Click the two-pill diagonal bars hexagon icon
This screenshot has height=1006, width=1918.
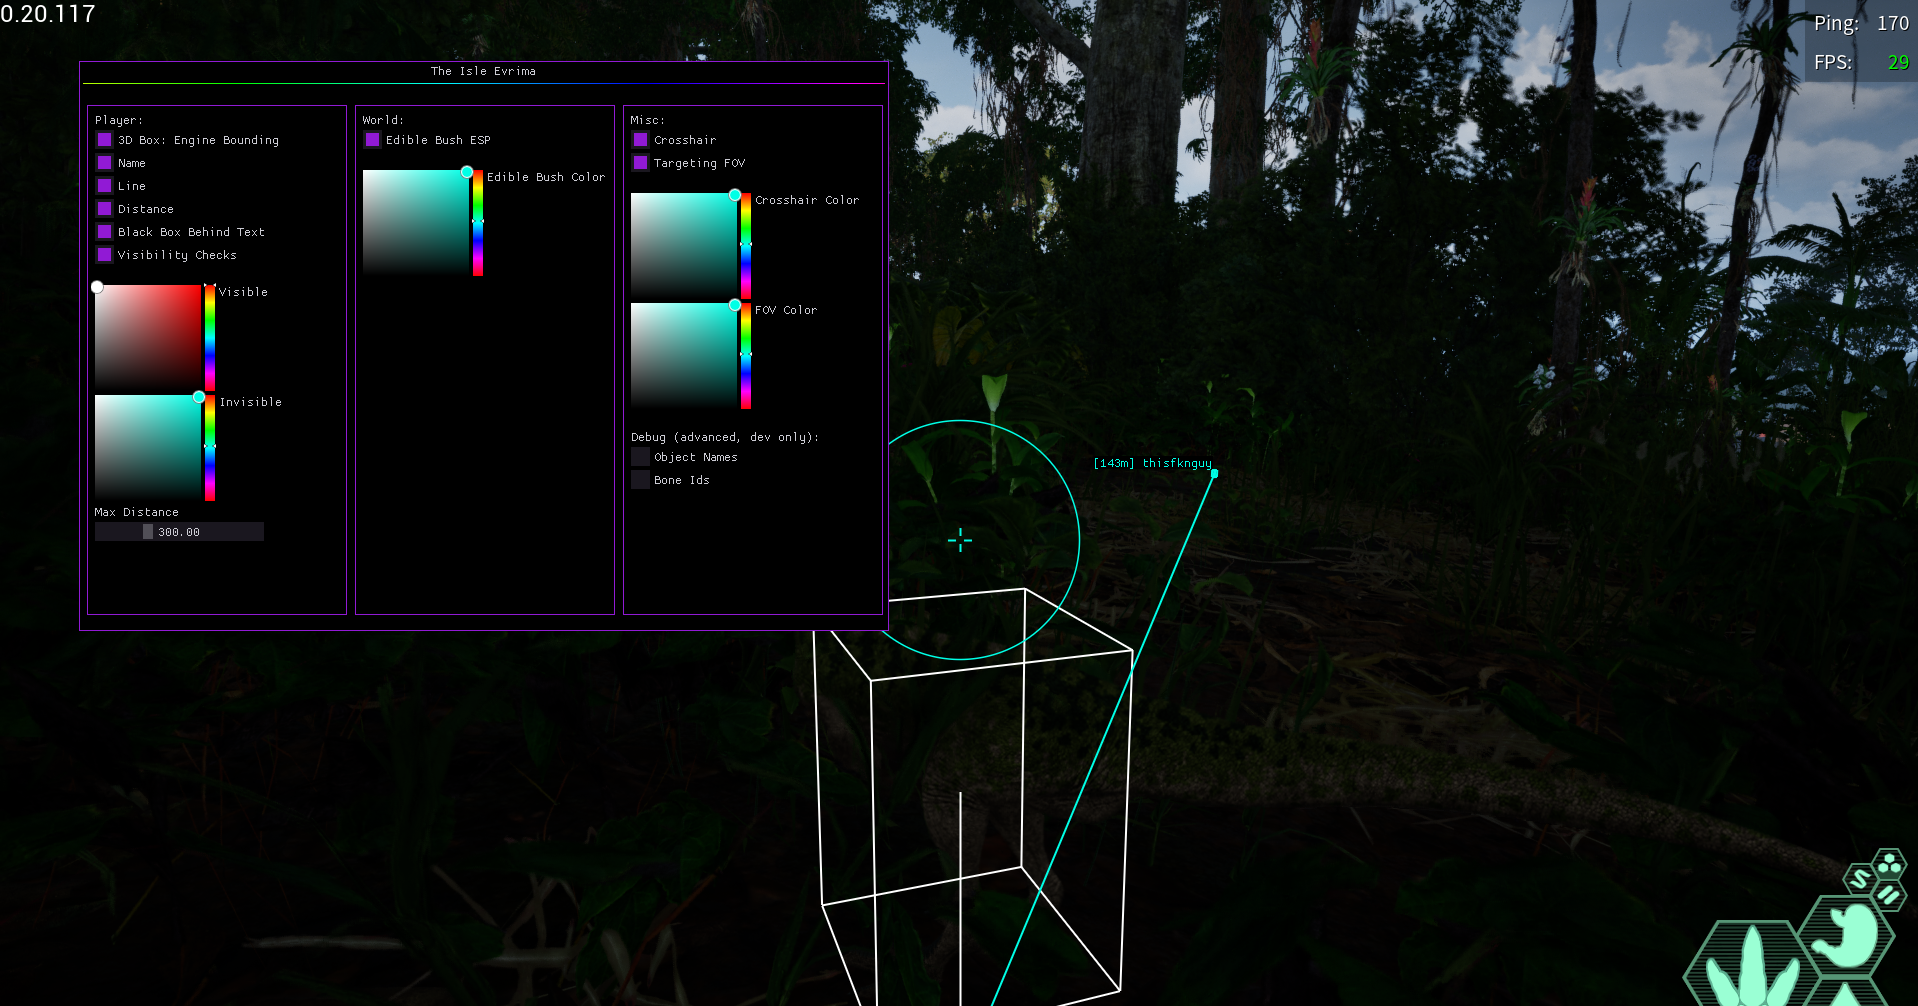(1888, 895)
